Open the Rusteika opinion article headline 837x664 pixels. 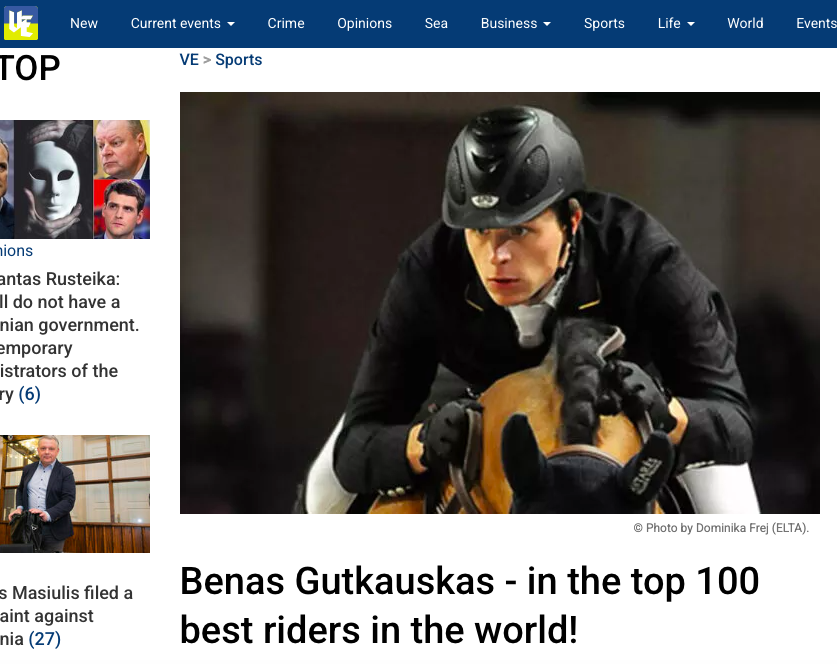coord(69,336)
